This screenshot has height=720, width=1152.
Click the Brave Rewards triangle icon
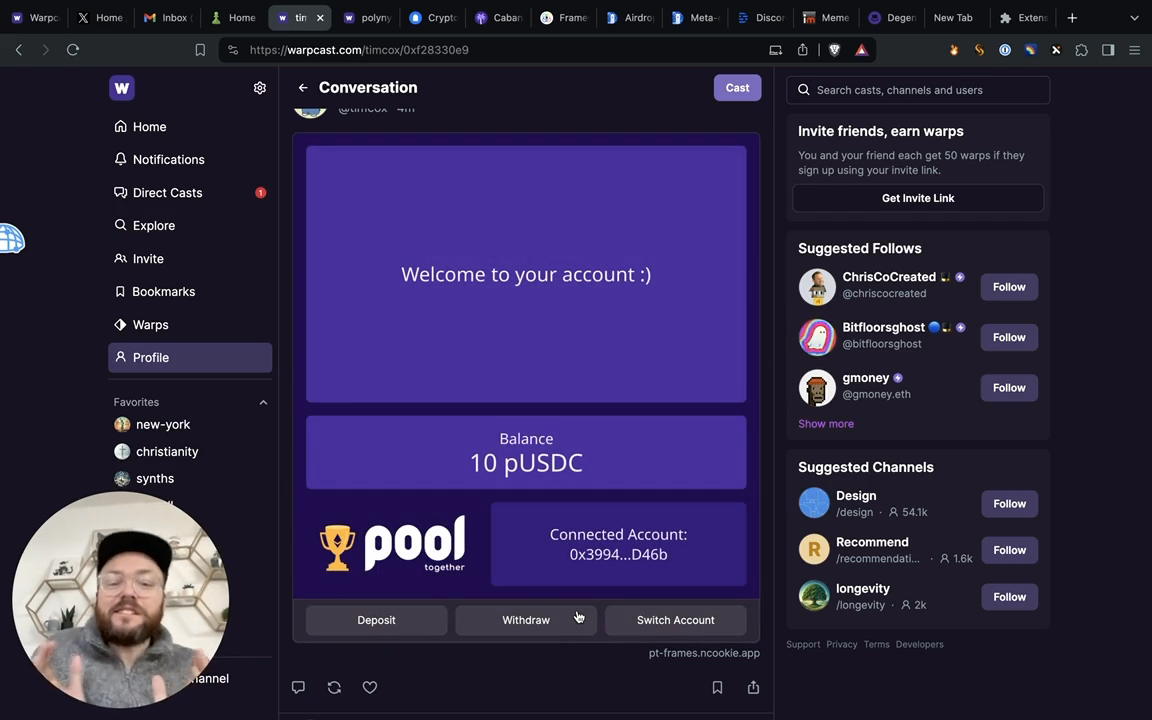861,50
